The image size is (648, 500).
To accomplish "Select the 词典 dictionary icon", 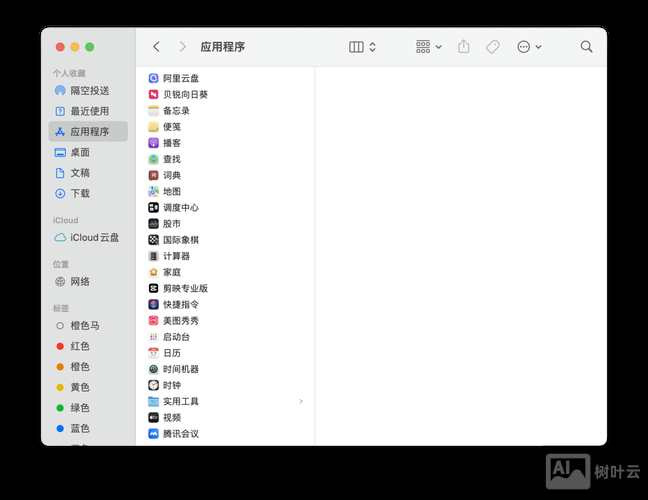I will click(x=153, y=175).
